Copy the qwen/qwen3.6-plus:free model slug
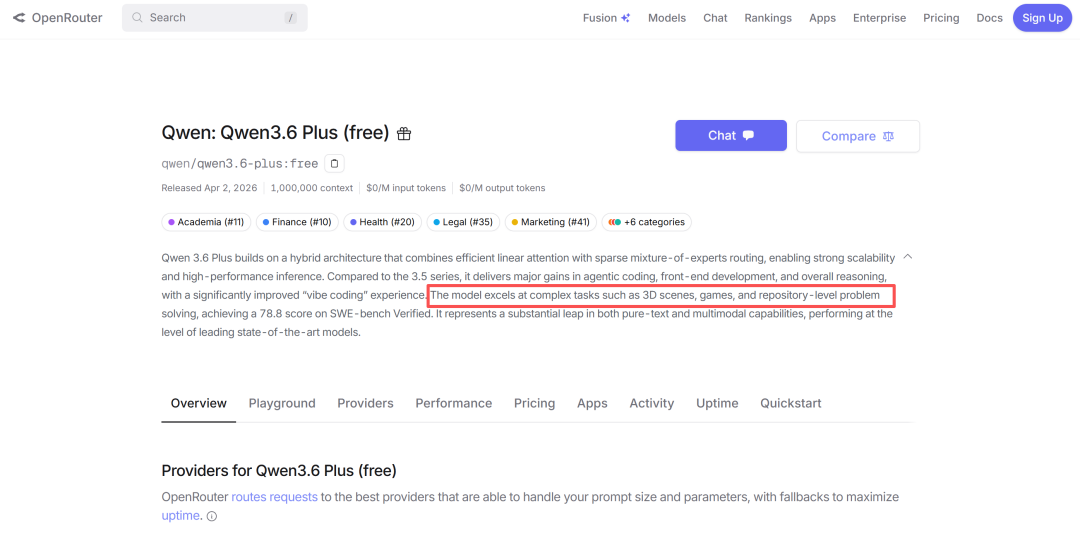1080x541 pixels. [x=335, y=163]
